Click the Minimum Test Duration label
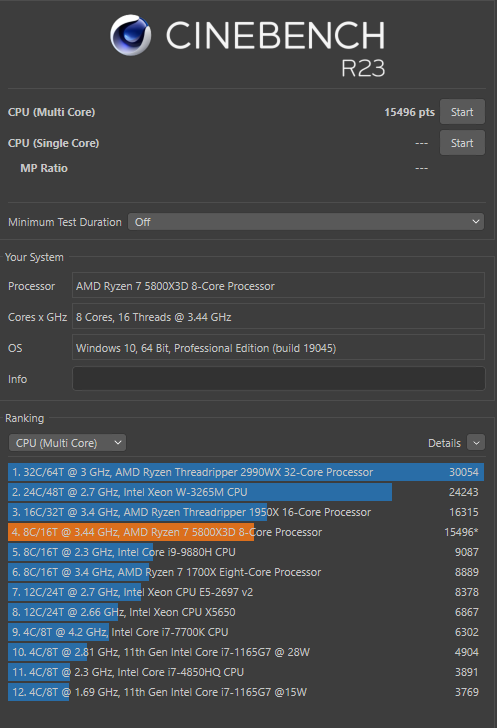The height and width of the screenshot is (728, 497). pos(65,222)
